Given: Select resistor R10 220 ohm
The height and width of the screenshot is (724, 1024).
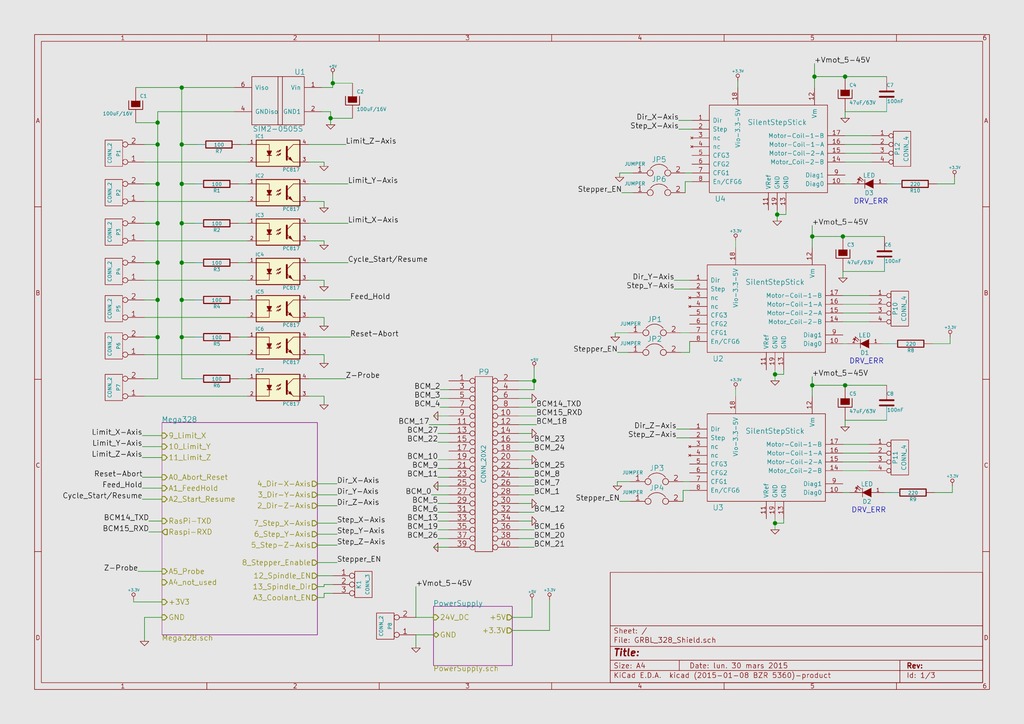Looking at the screenshot, I should [x=915, y=185].
